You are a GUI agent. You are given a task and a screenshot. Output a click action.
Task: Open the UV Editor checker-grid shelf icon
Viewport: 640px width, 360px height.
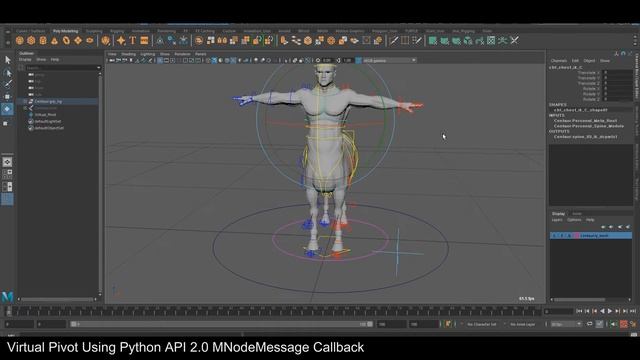tap(491, 40)
